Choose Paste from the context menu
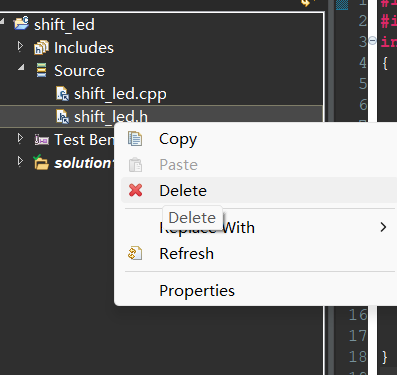The image size is (397, 375). (x=260, y=165)
